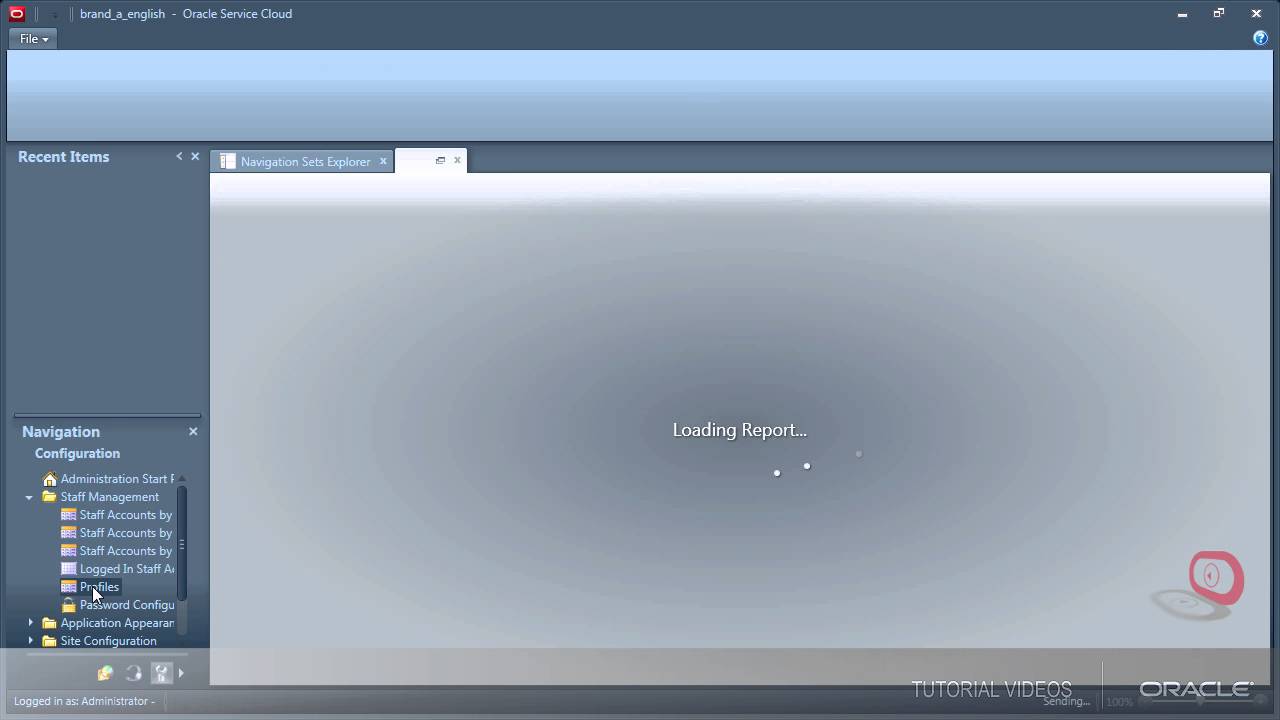Click the Configuration heading in Navigation panel
Screen dimensions: 1280x720
tap(77, 453)
